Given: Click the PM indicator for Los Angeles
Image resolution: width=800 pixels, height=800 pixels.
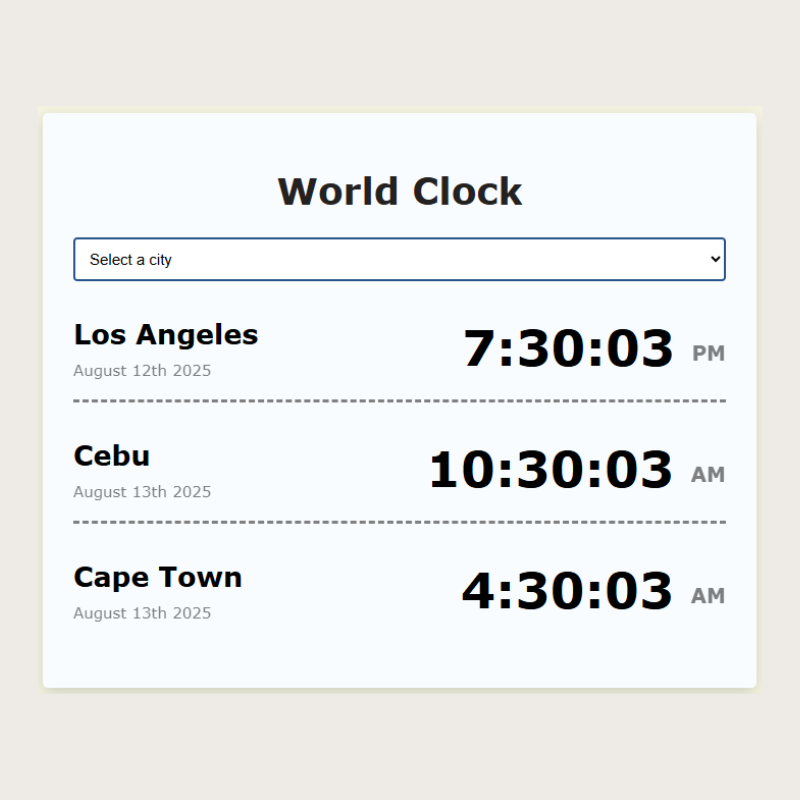Looking at the screenshot, I should tap(710, 353).
